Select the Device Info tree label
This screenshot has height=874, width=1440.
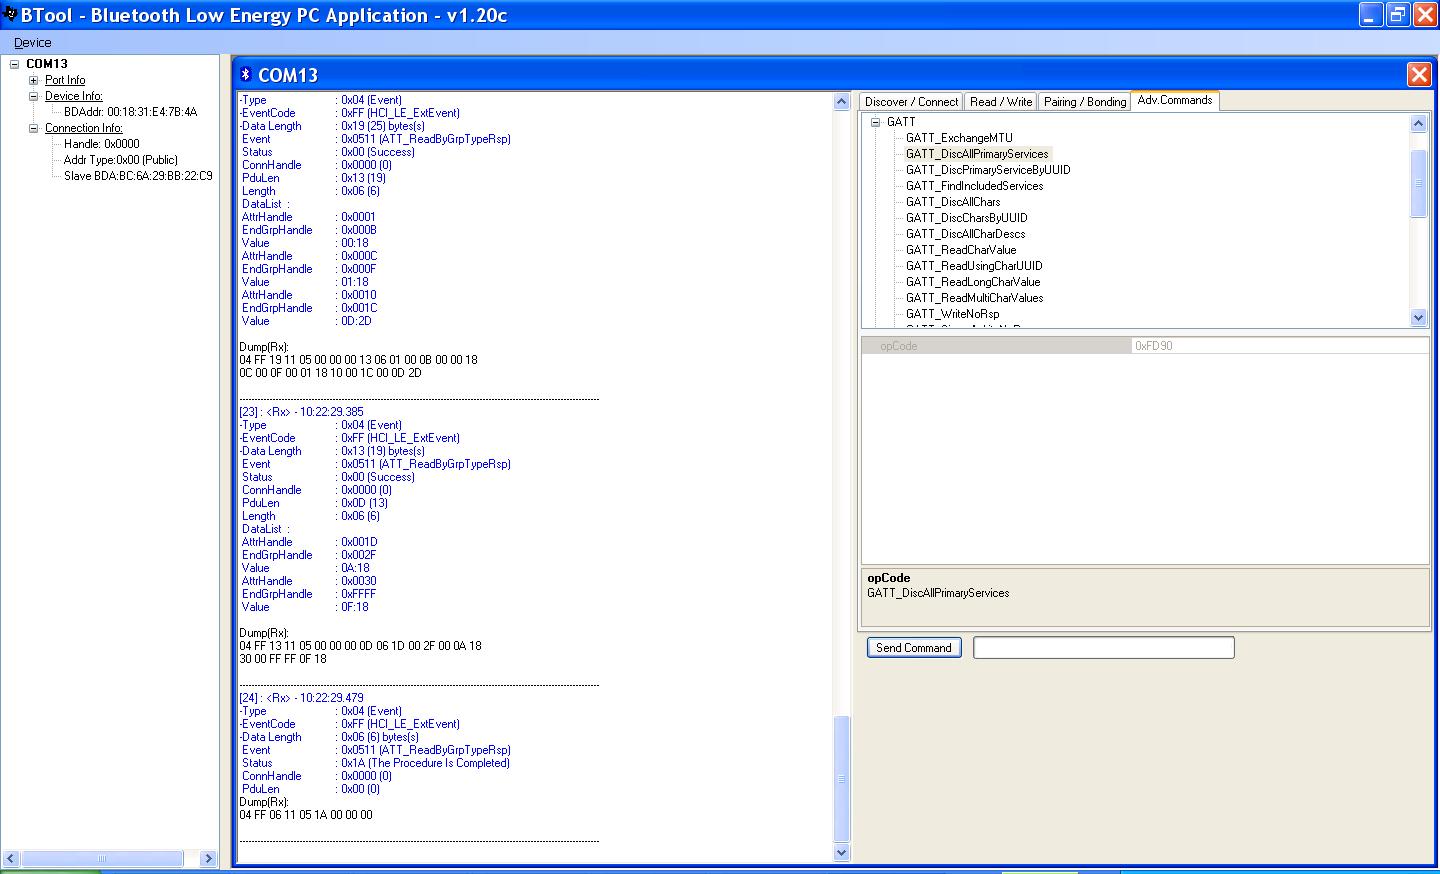coord(74,96)
